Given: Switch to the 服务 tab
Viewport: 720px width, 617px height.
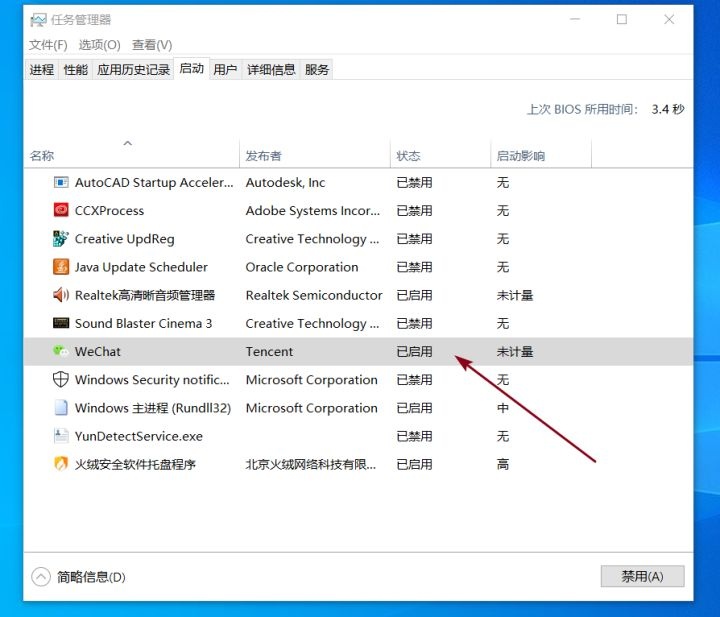Looking at the screenshot, I should point(317,70).
